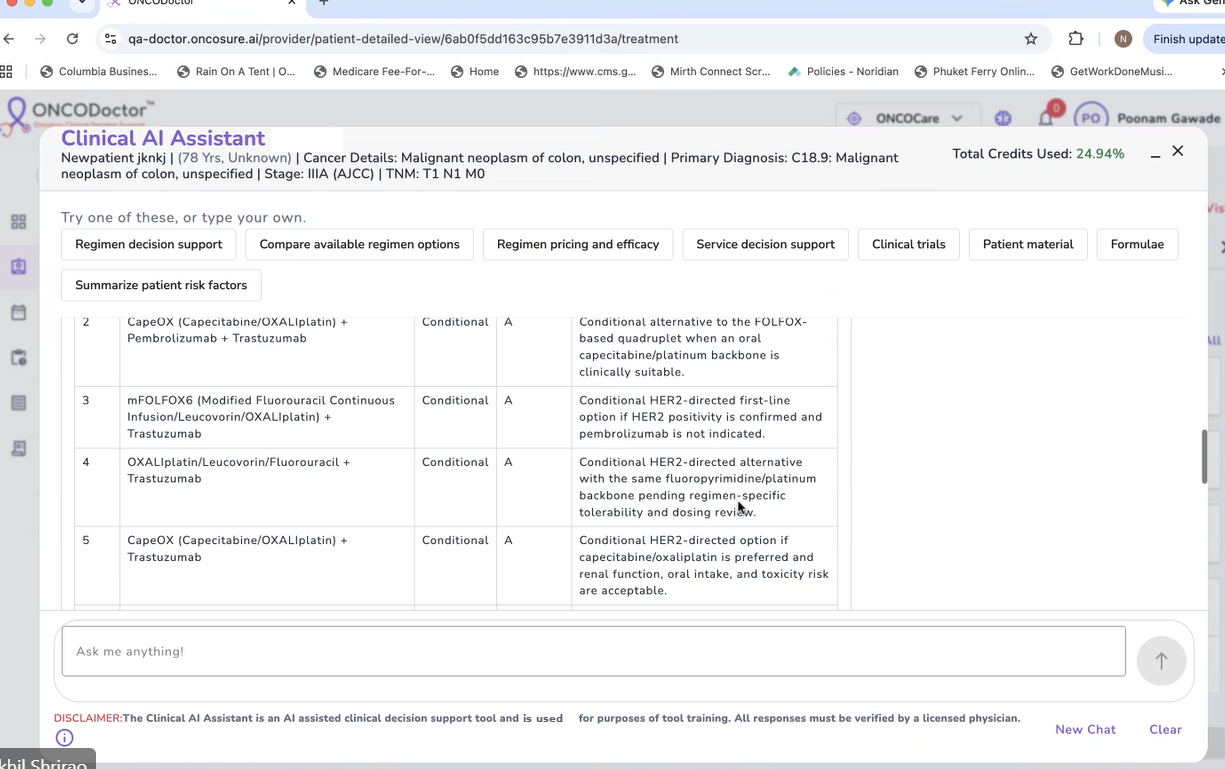1225x769 pixels.
Task: Open the notifications bell icon
Action: click(1046, 118)
